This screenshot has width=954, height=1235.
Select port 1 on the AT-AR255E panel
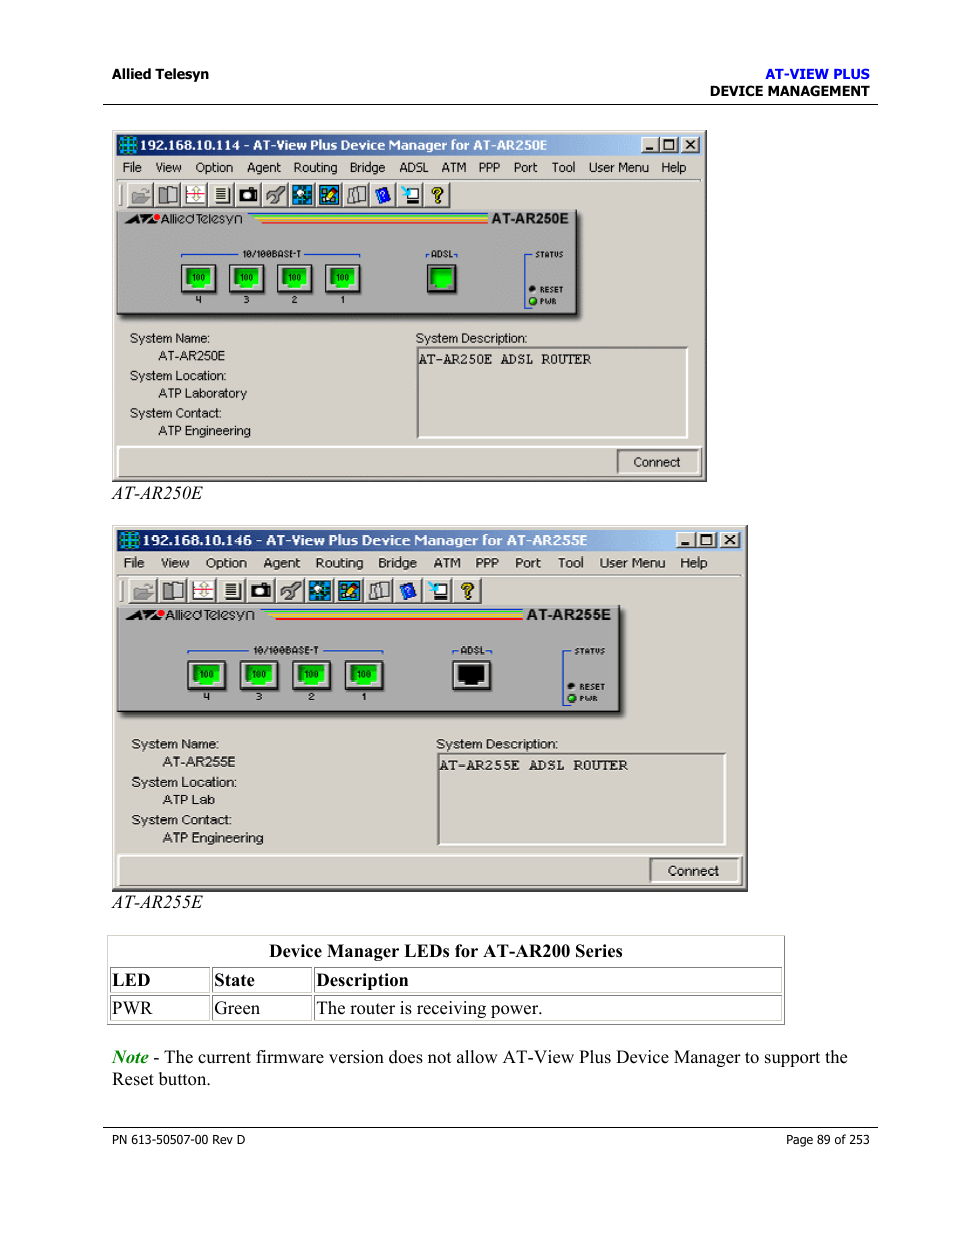[364, 675]
